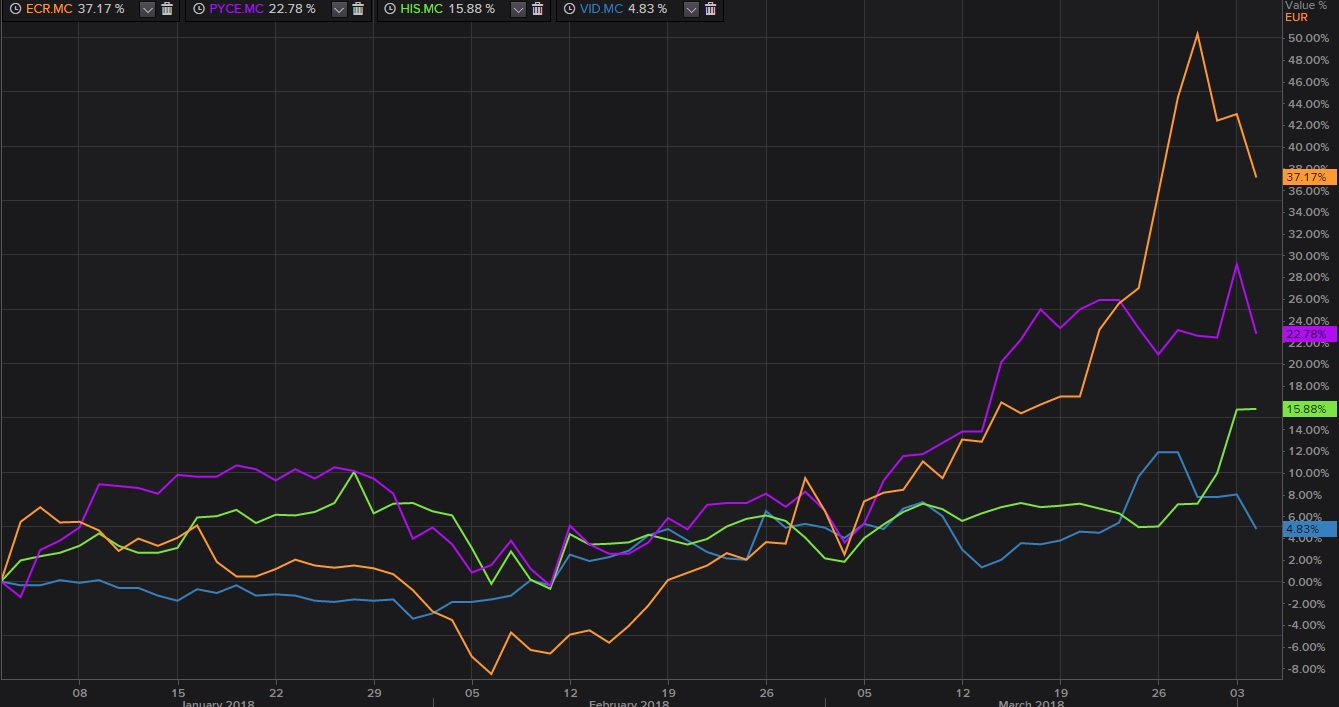Click the '37.17 %' value next to ECR.MC
The width and height of the screenshot is (1339, 707).
coord(100,9)
